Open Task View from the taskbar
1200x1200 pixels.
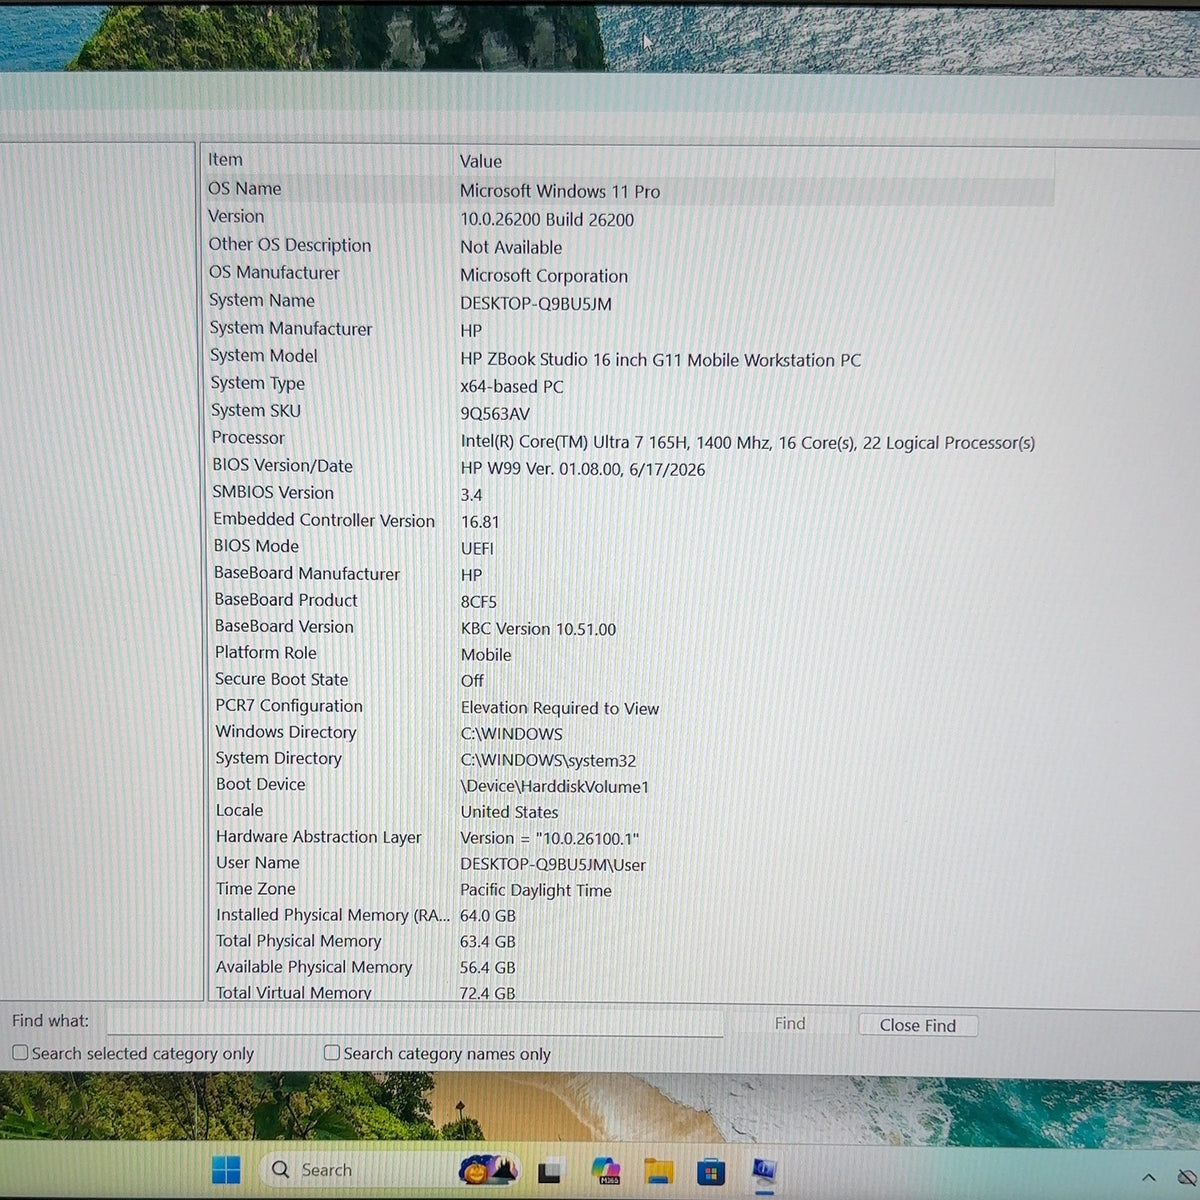click(x=550, y=1170)
